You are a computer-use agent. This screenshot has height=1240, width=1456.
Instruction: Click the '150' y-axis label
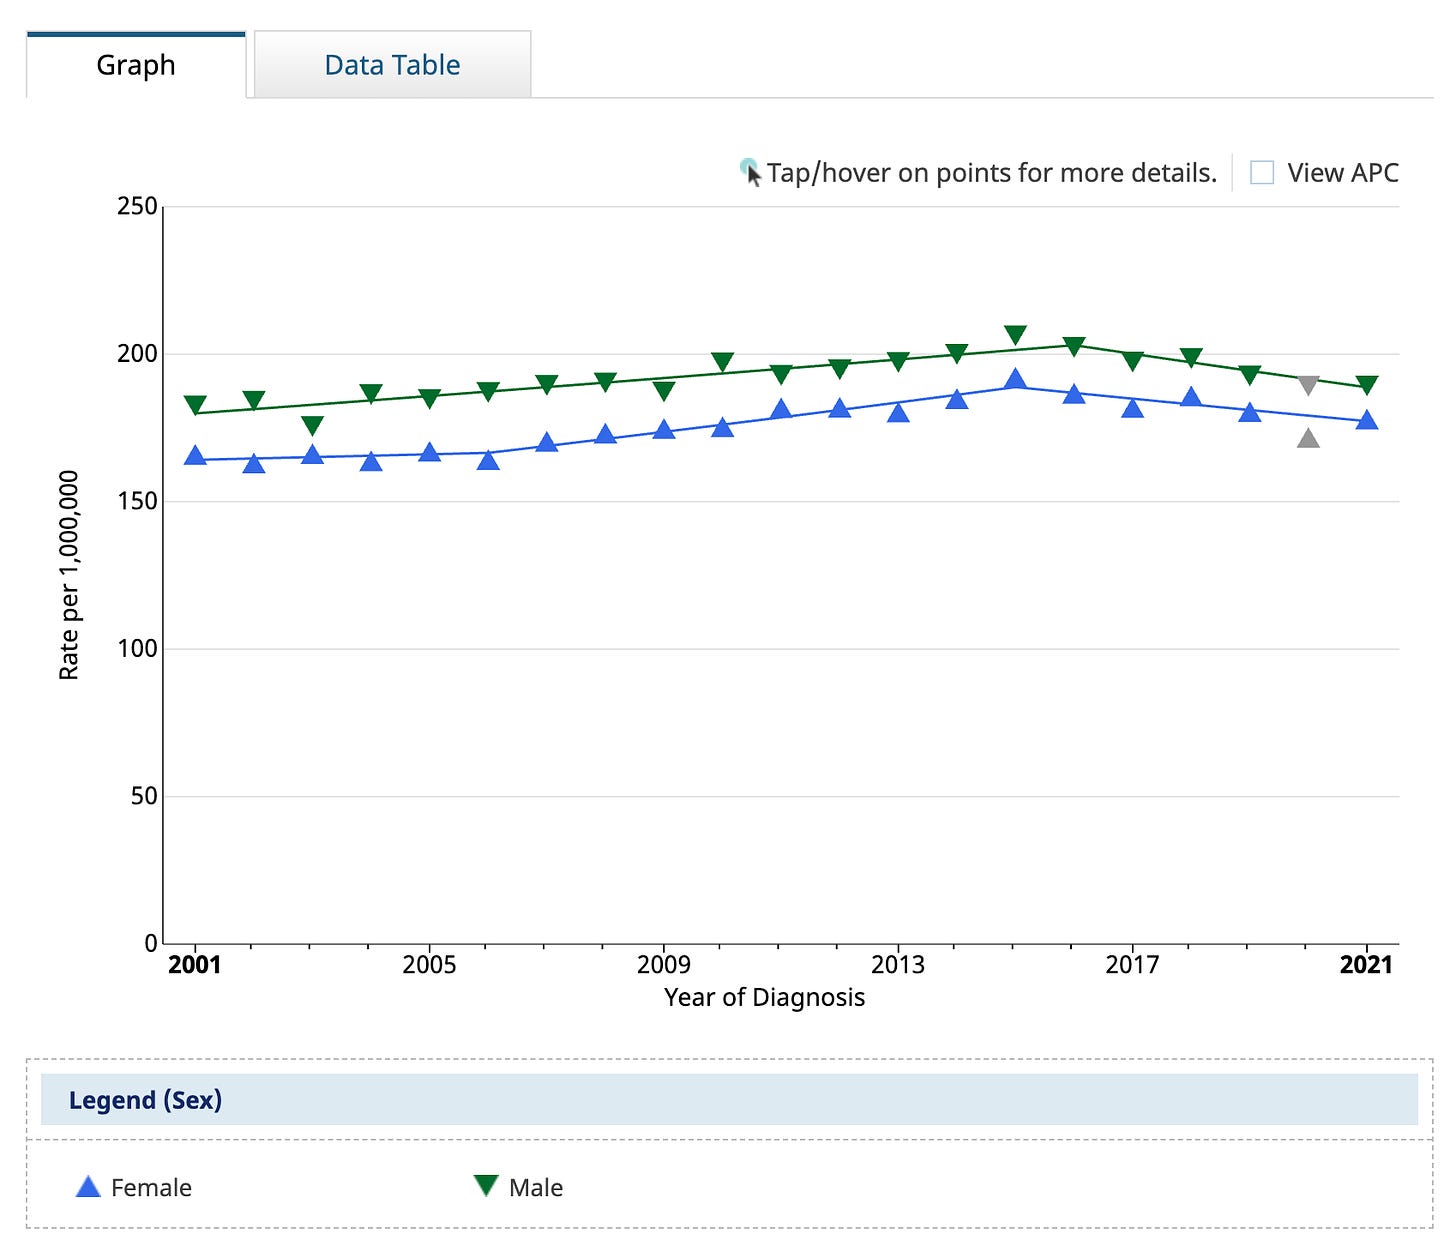tap(138, 501)
